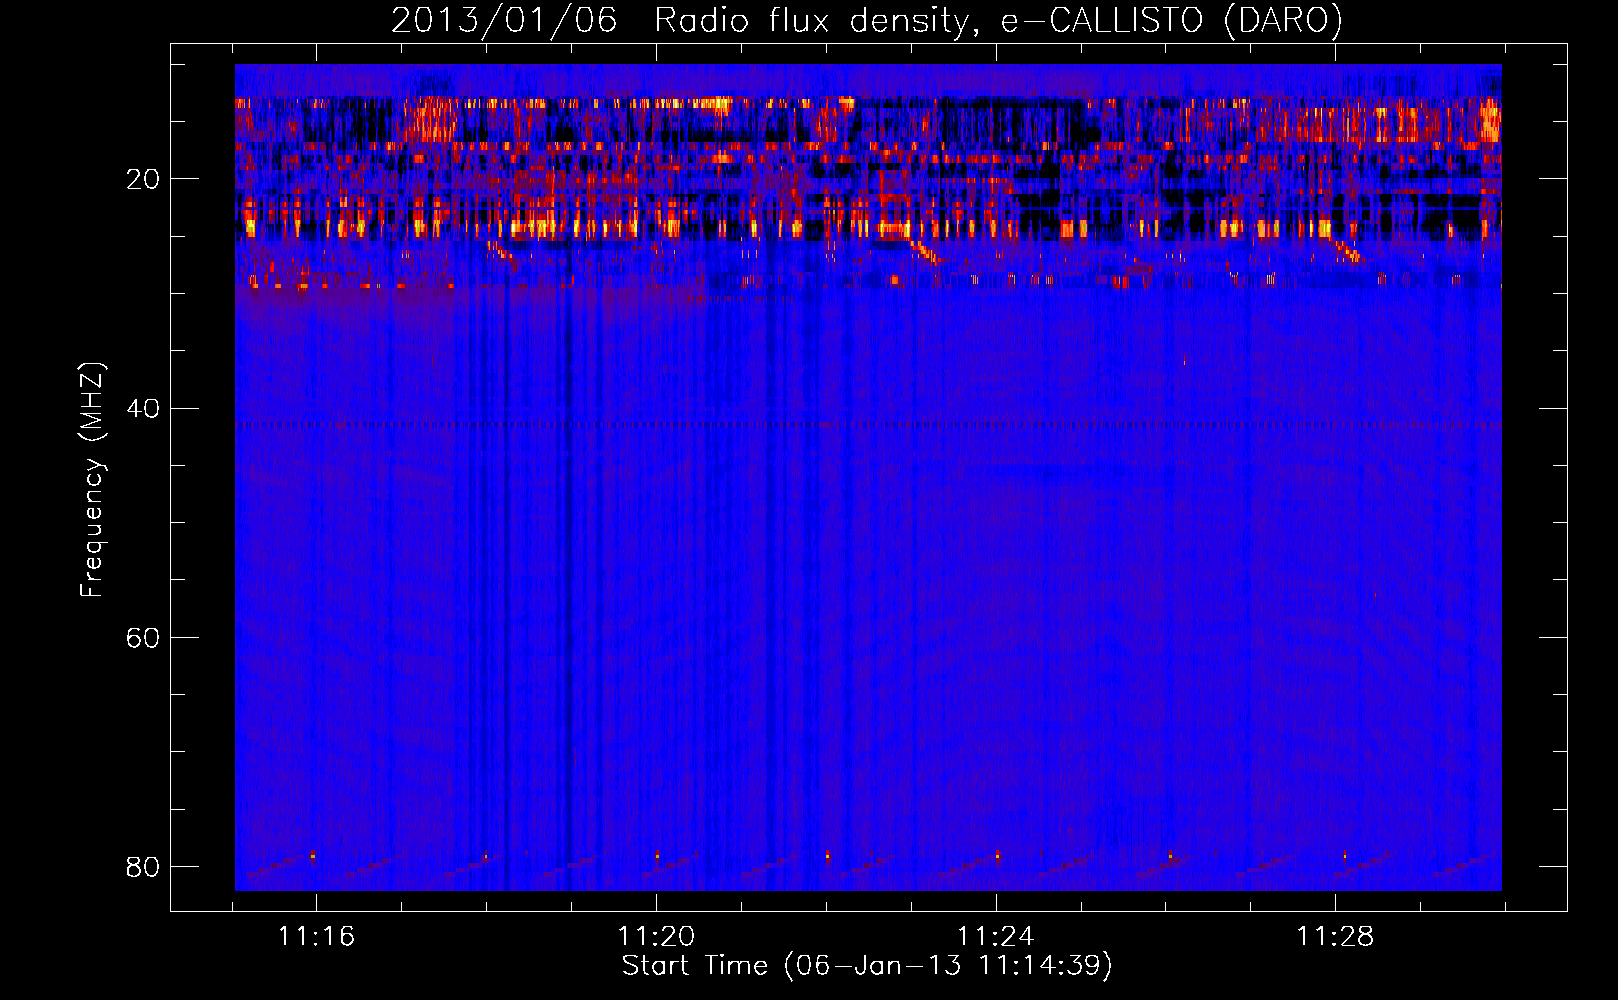Click the '11:16' time tick label
The image size is (1618, 1000).
[316, 936]
